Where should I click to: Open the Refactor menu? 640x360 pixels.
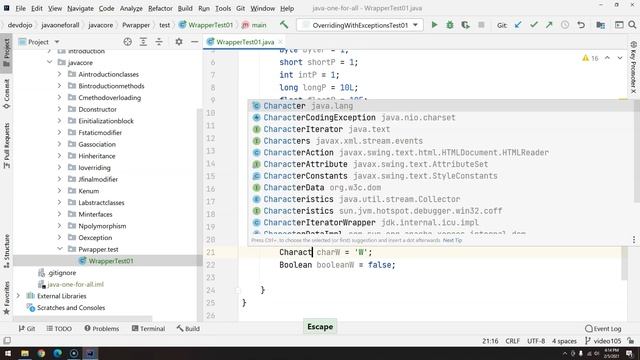pyautogui.click(x=160, y=8)
